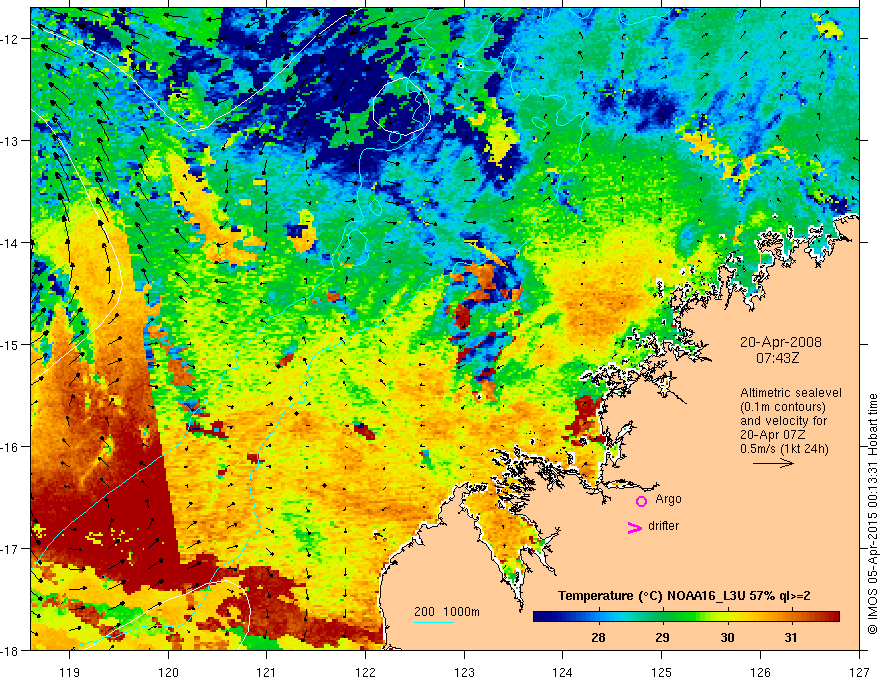Click the latitude label '-13'

[x=11, y=141]
